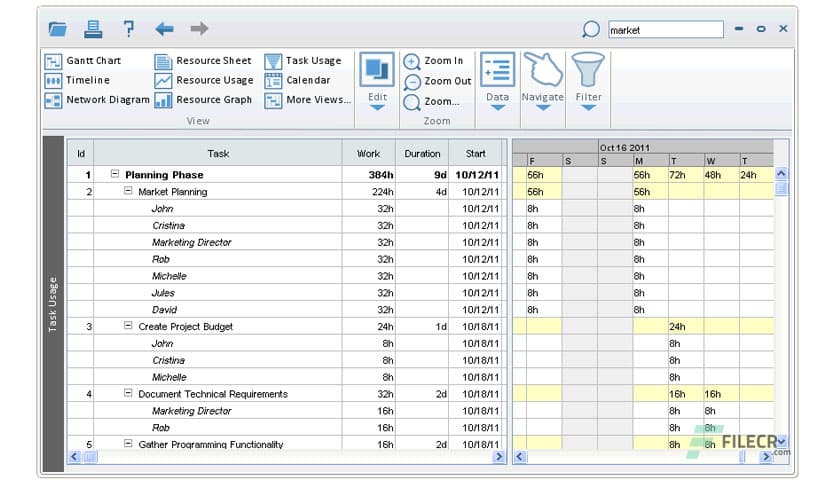This screenshot has width=836, height=484.
Task: Select 'Michelle' under Create Project Budget
Action: point(169,377)
